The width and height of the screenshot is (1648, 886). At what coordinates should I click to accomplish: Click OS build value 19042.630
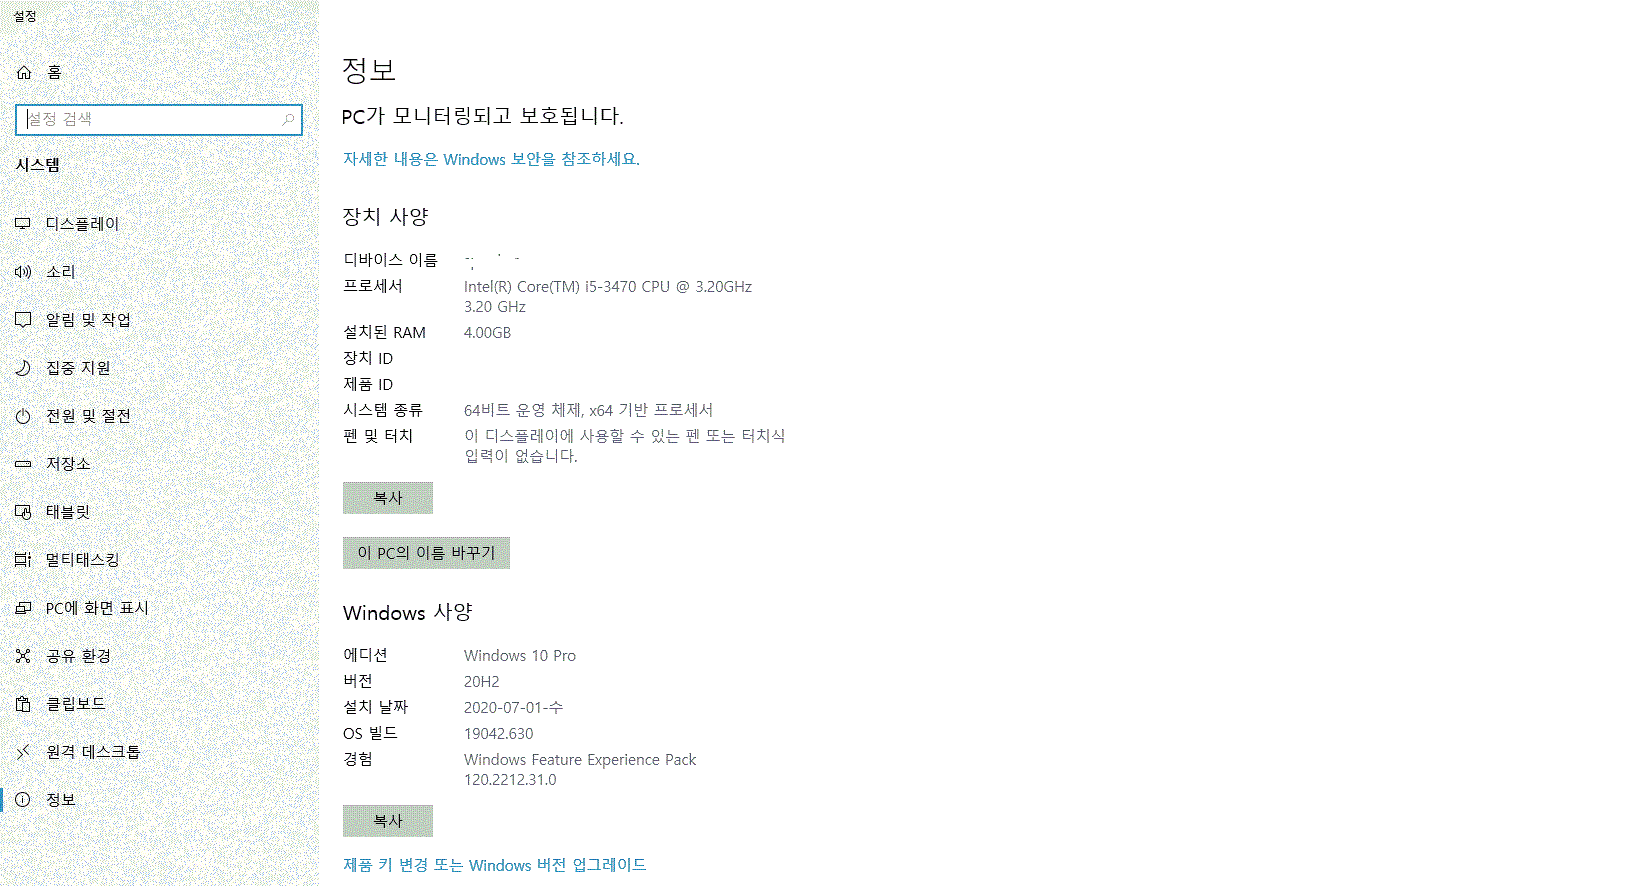pyautogui.click(x=499, y=734)
